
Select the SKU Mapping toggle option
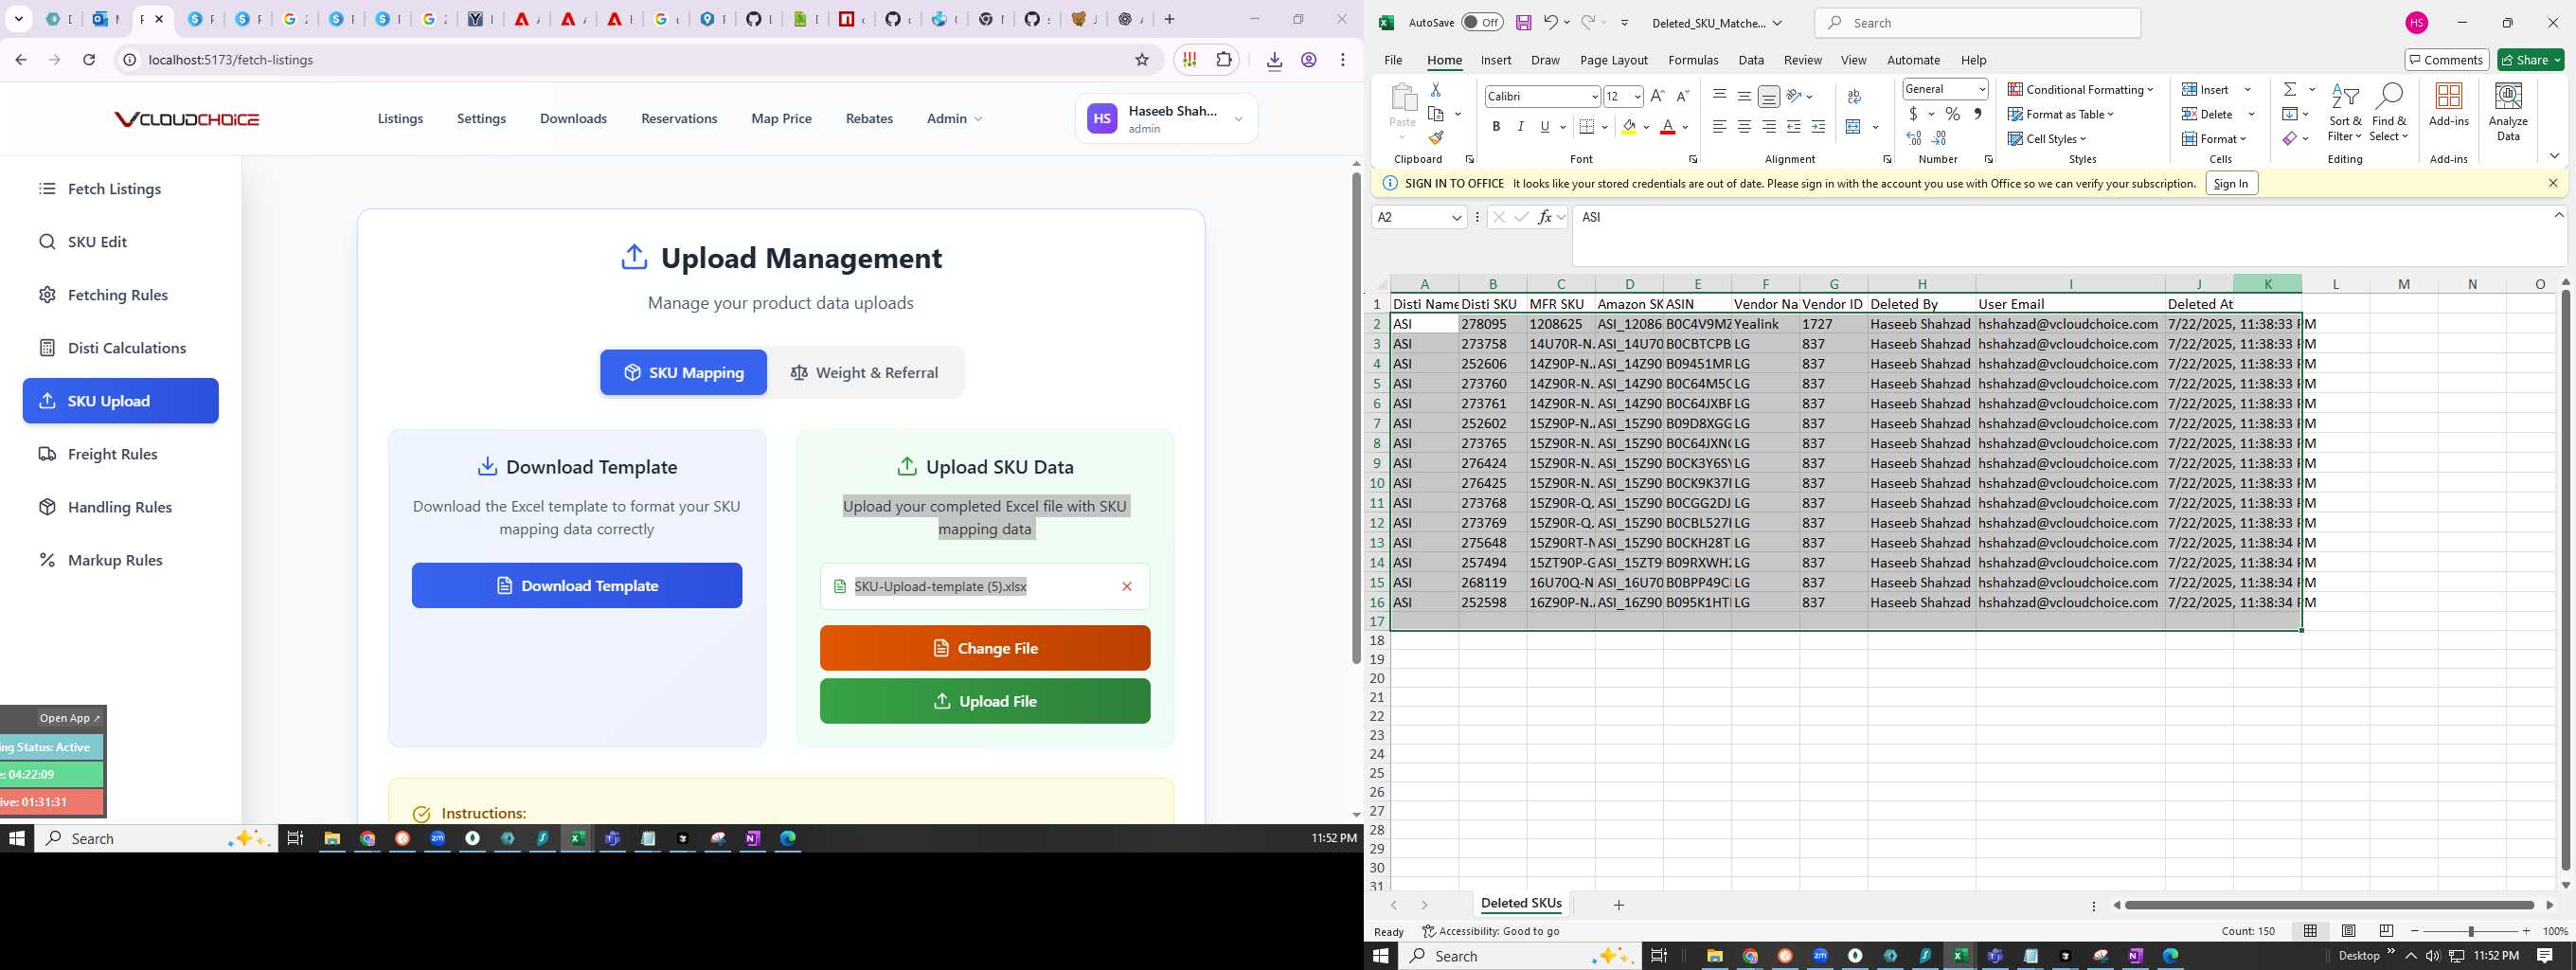tap(683, 372)
